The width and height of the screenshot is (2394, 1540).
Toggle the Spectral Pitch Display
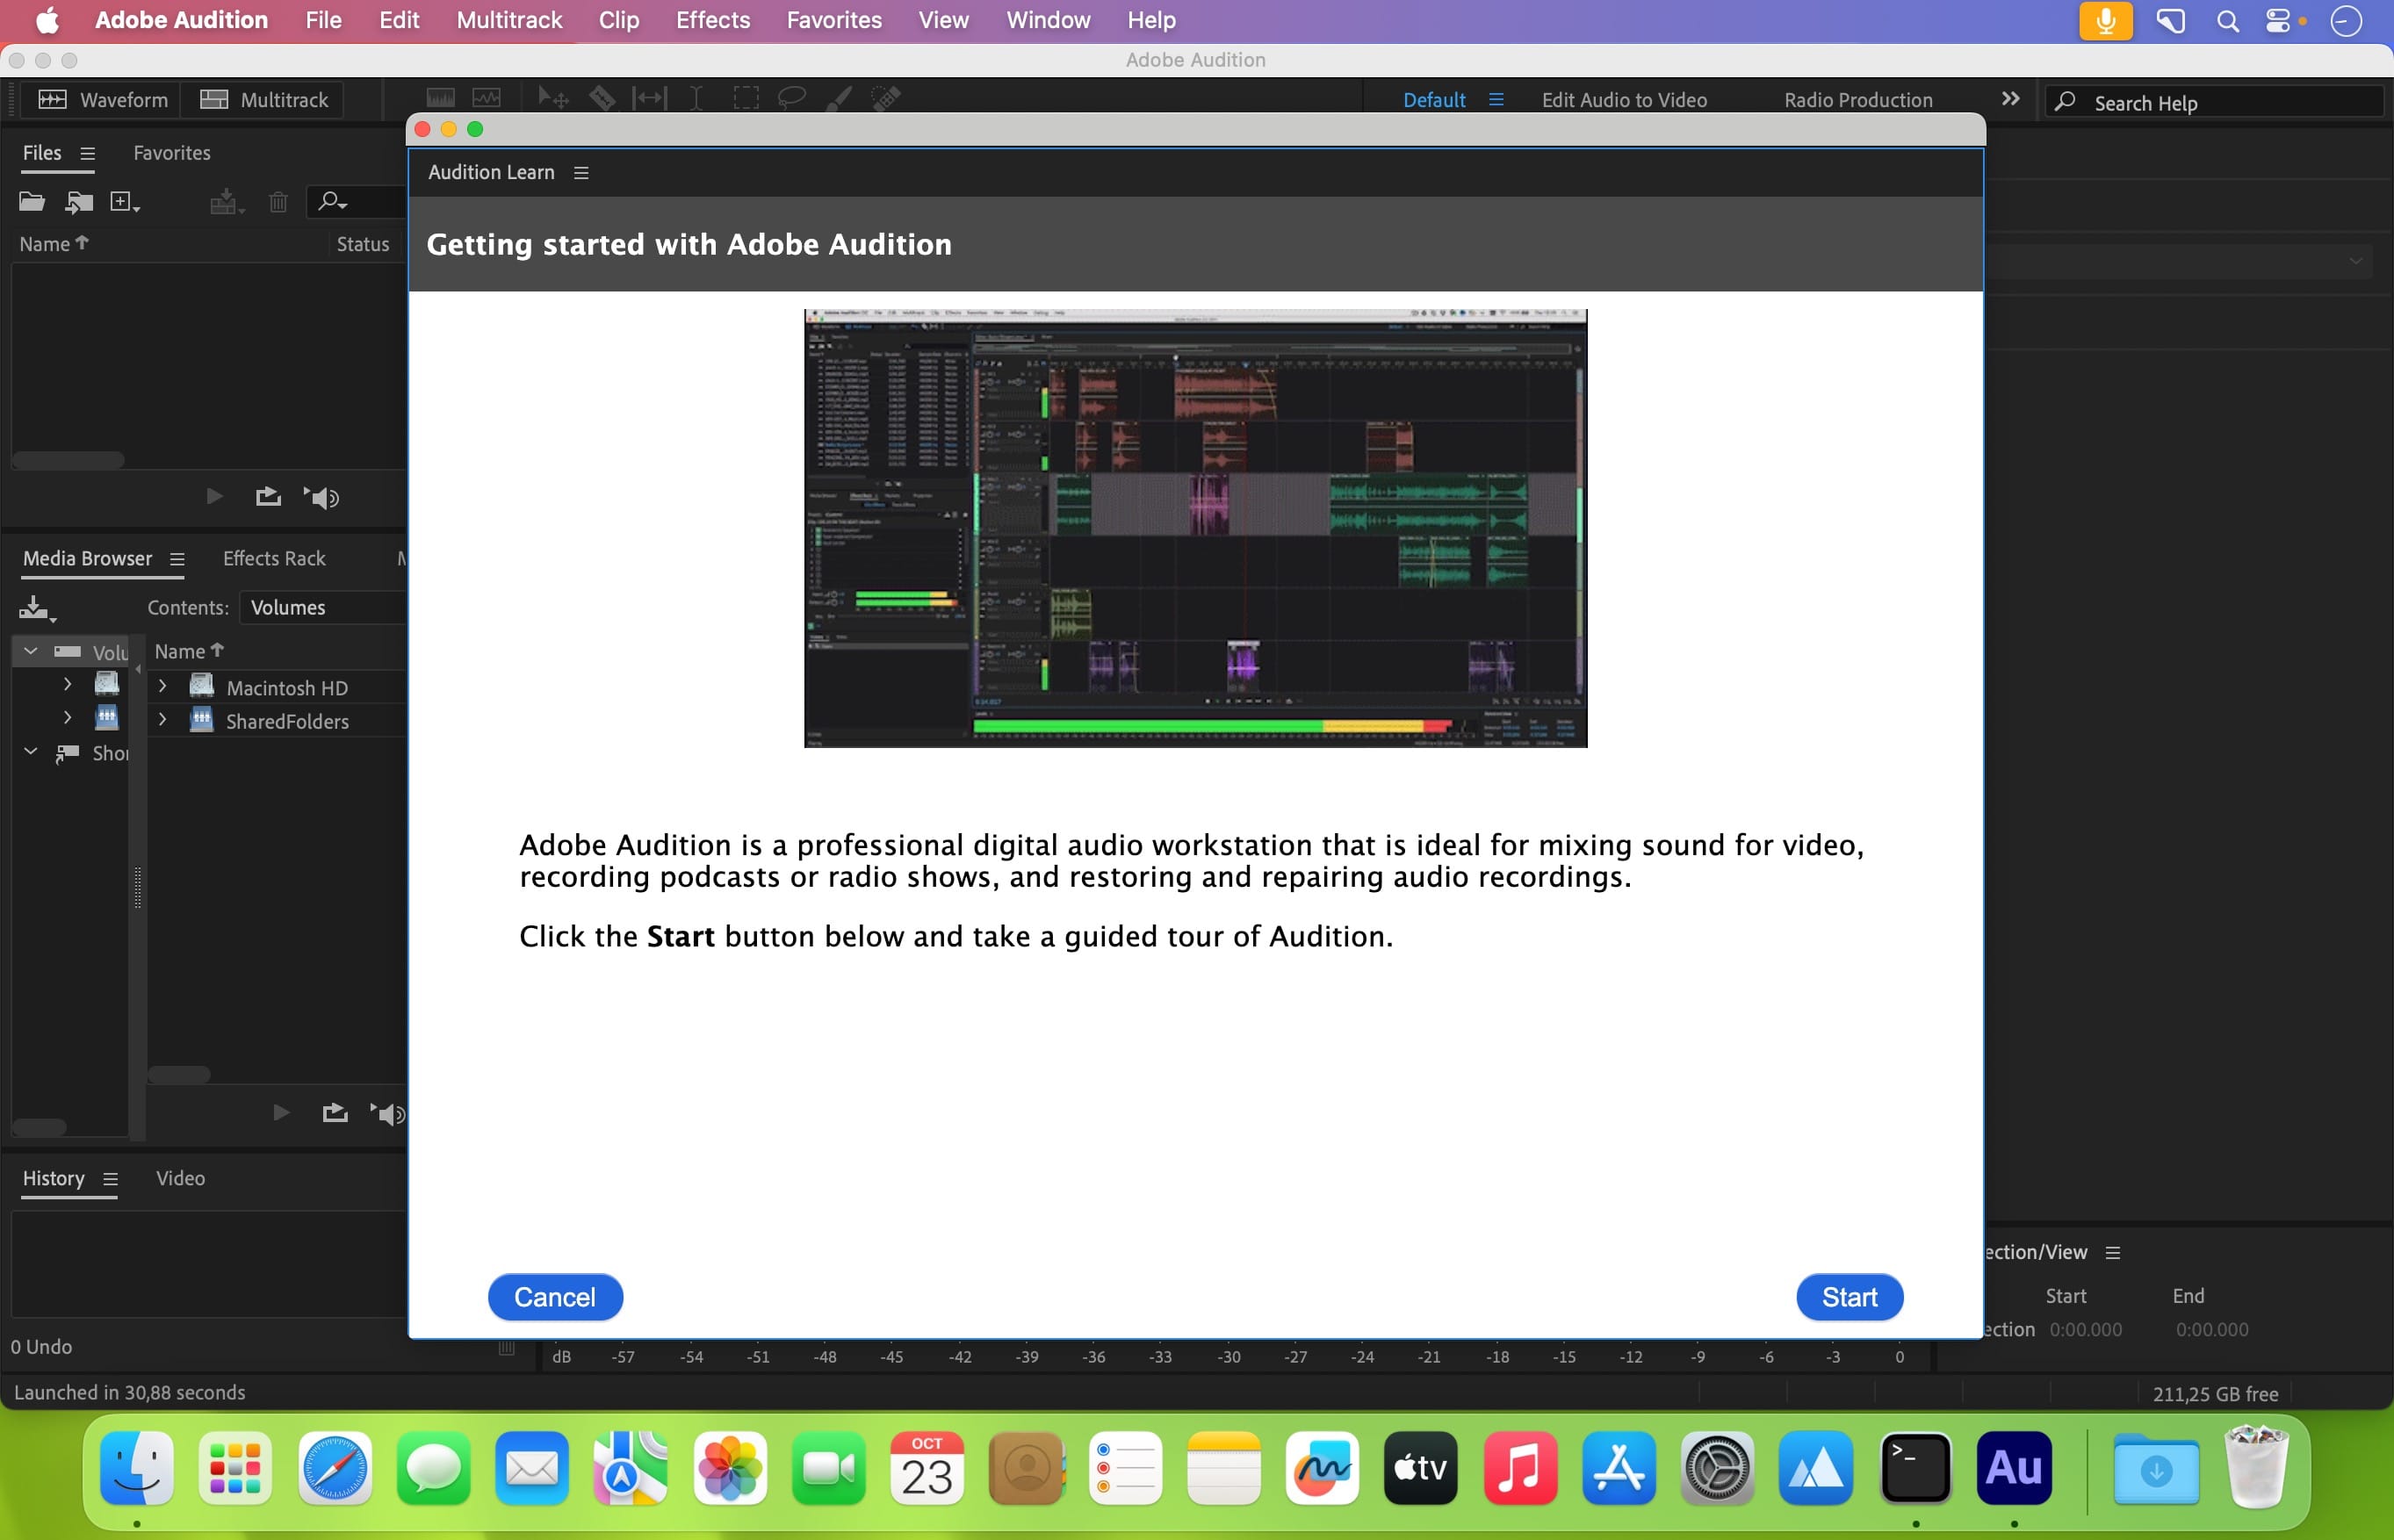click(487, 98)
